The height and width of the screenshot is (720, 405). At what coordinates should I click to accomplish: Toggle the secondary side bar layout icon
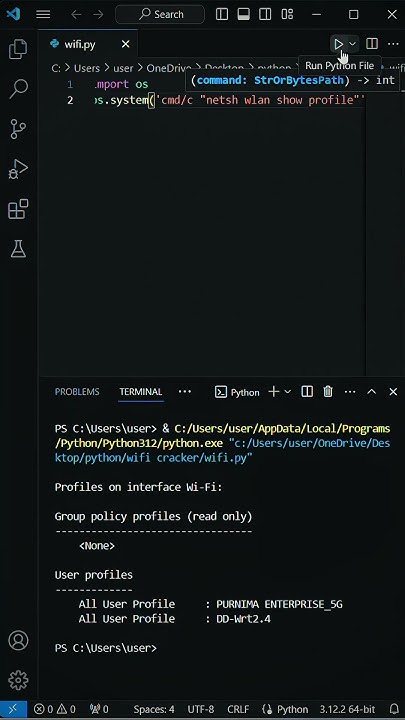pos(265,15)
